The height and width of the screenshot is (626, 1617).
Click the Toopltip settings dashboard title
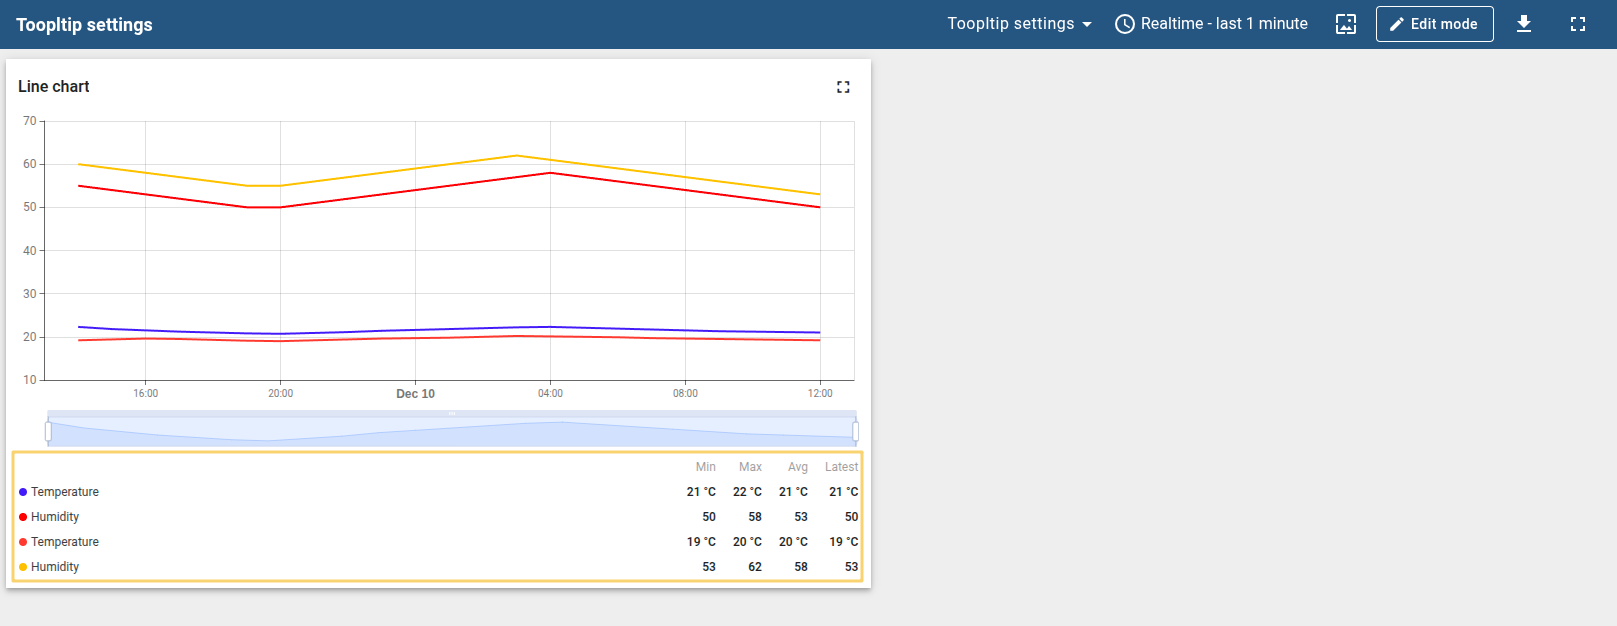click(x=84, y=25)
